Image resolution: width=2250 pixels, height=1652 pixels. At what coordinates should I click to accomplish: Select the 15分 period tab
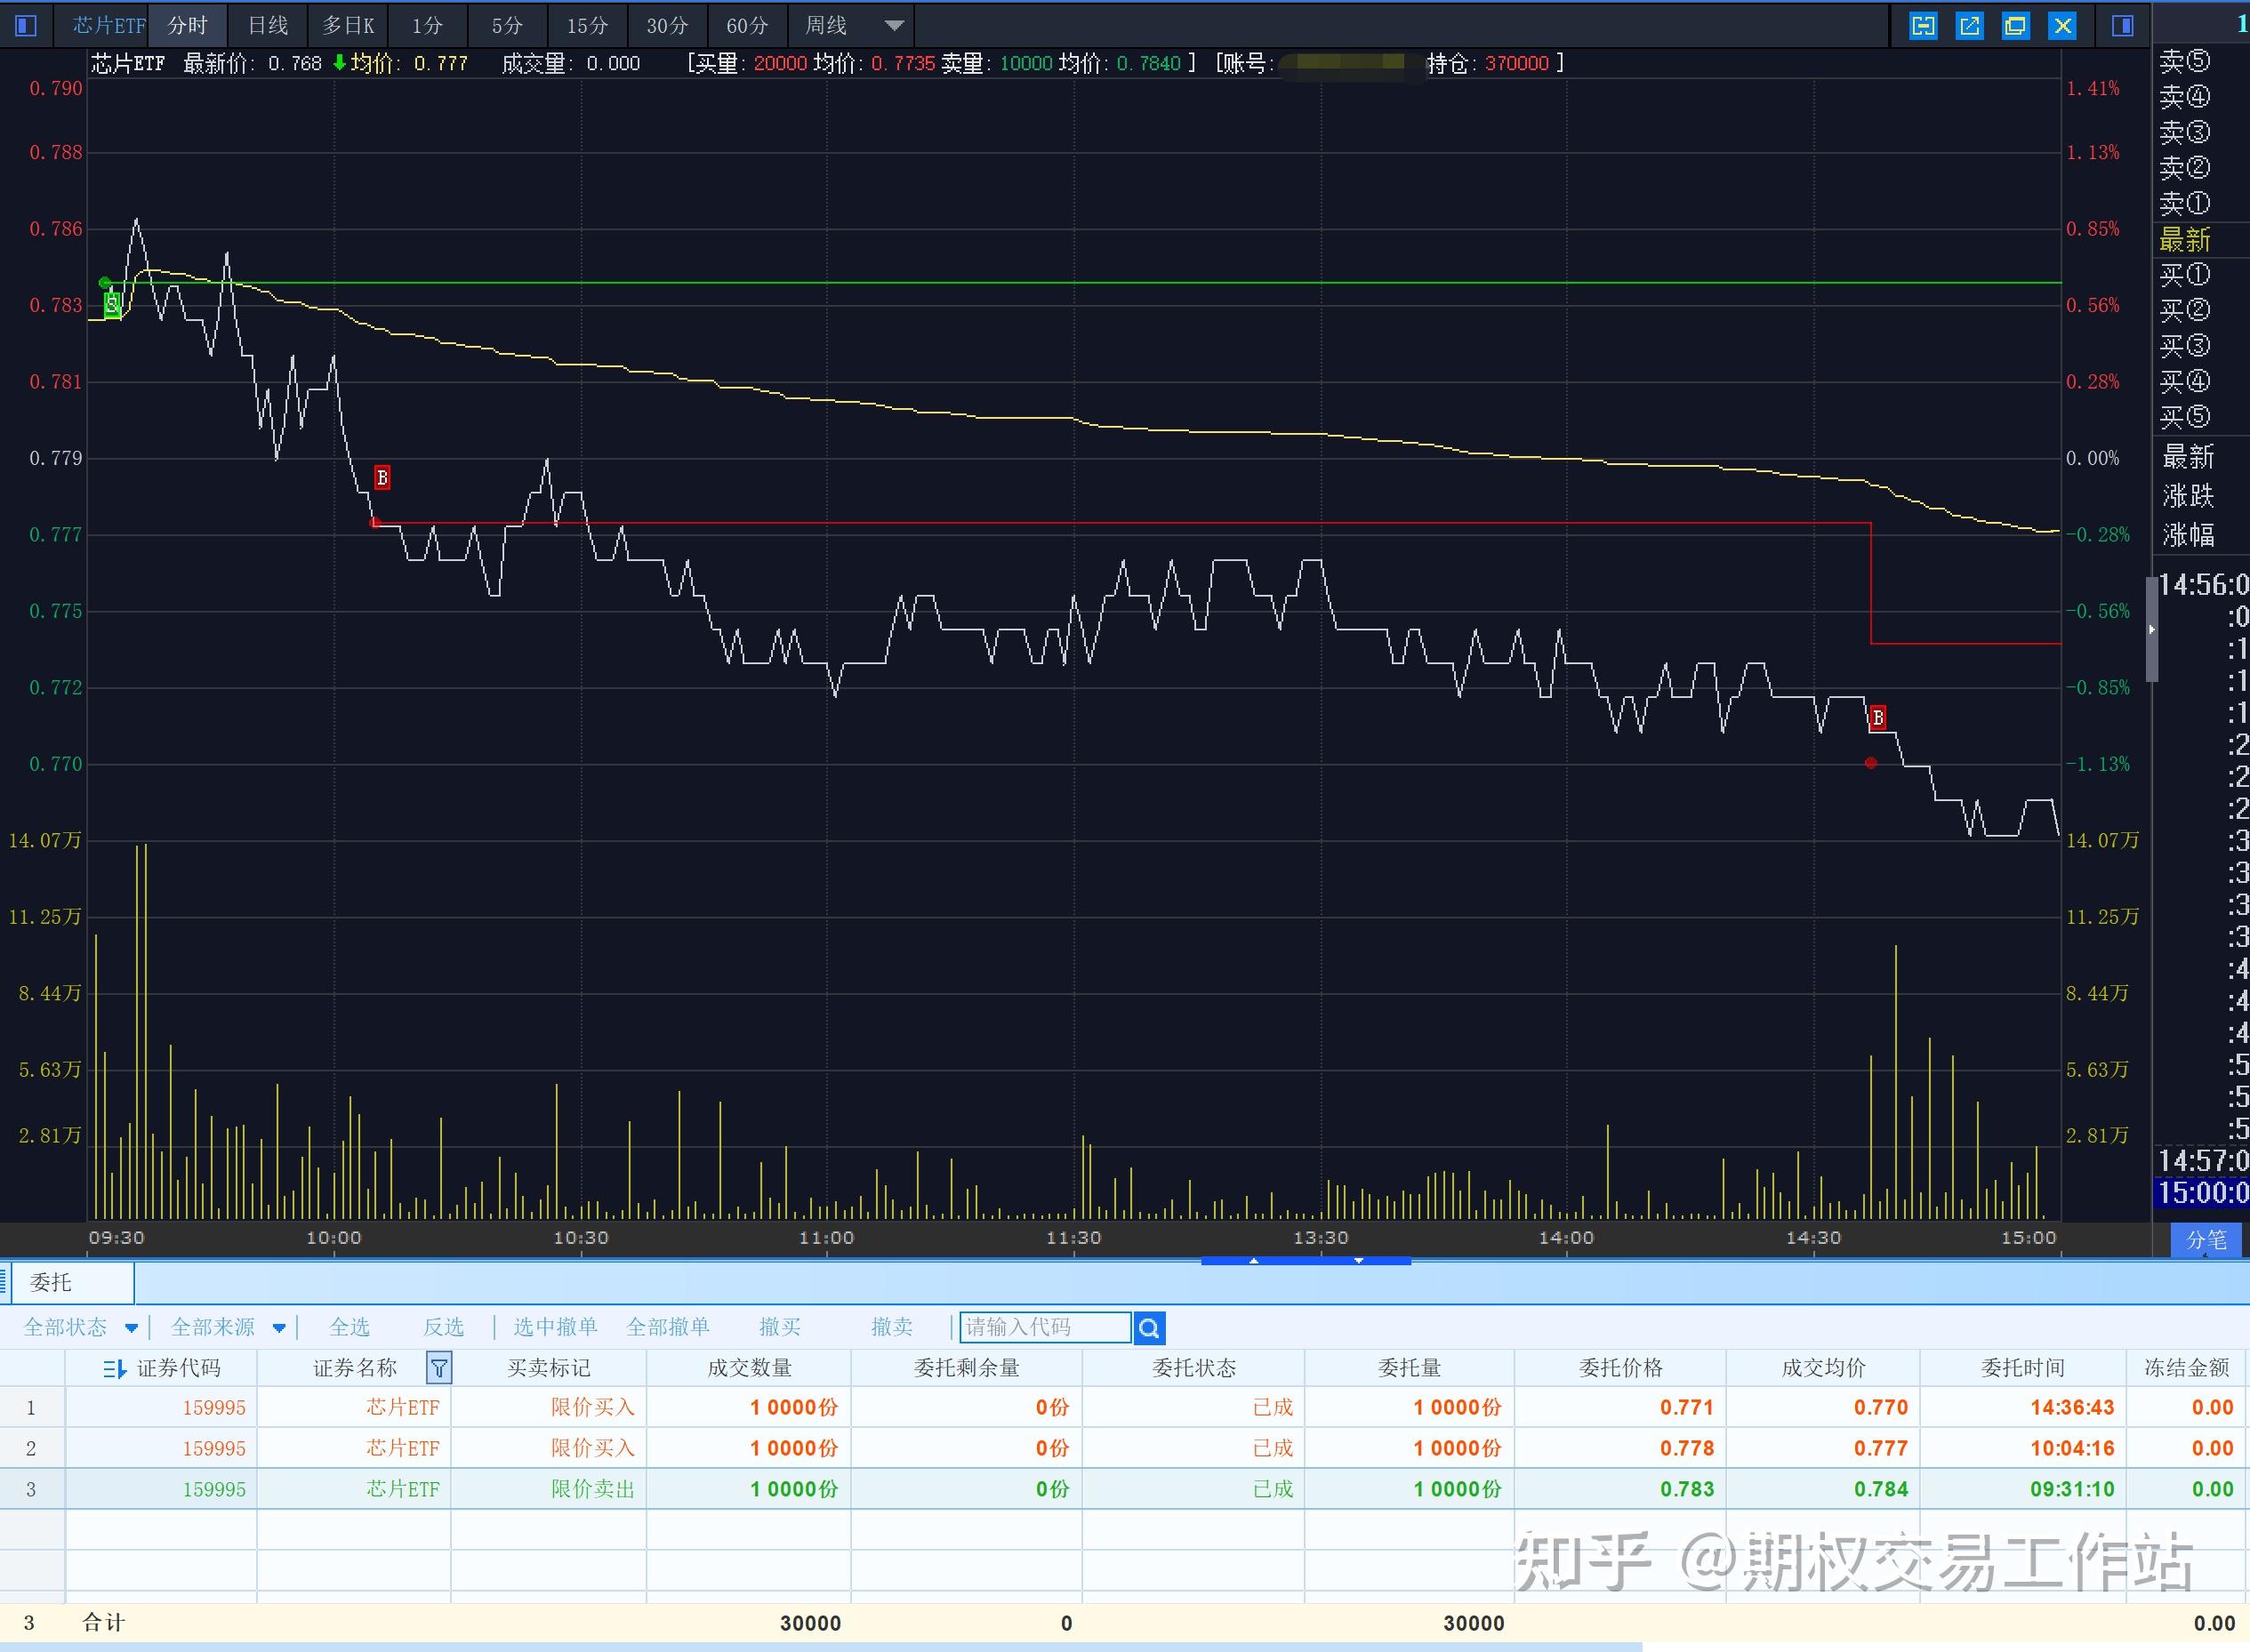click(587, 26)
